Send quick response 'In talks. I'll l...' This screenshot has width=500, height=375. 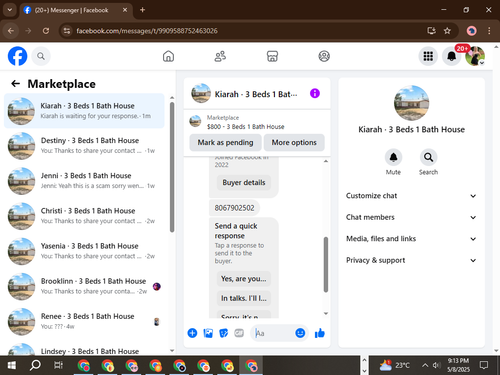[244, 298]
